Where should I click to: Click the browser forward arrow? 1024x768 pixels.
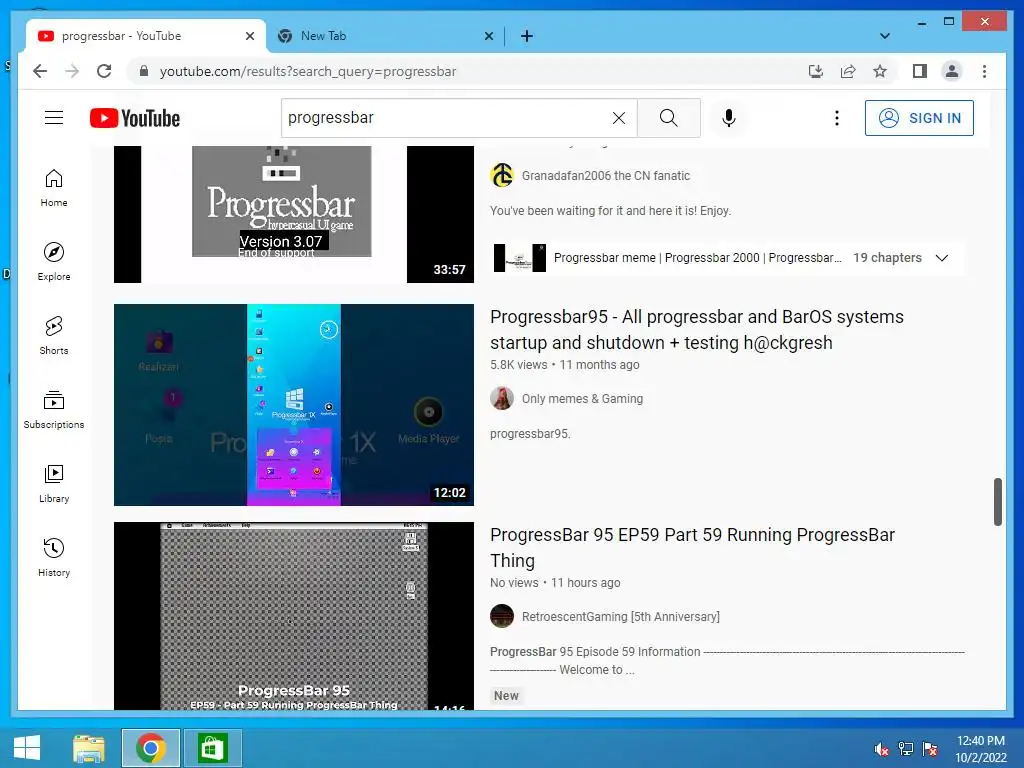72,71
